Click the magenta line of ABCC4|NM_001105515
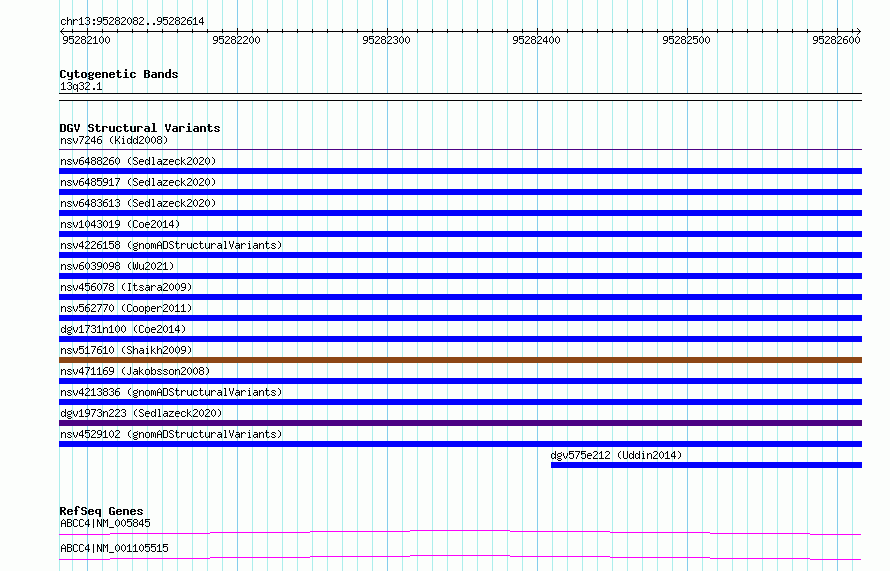This screenshot has height=571, width=890. pos(460,557)
